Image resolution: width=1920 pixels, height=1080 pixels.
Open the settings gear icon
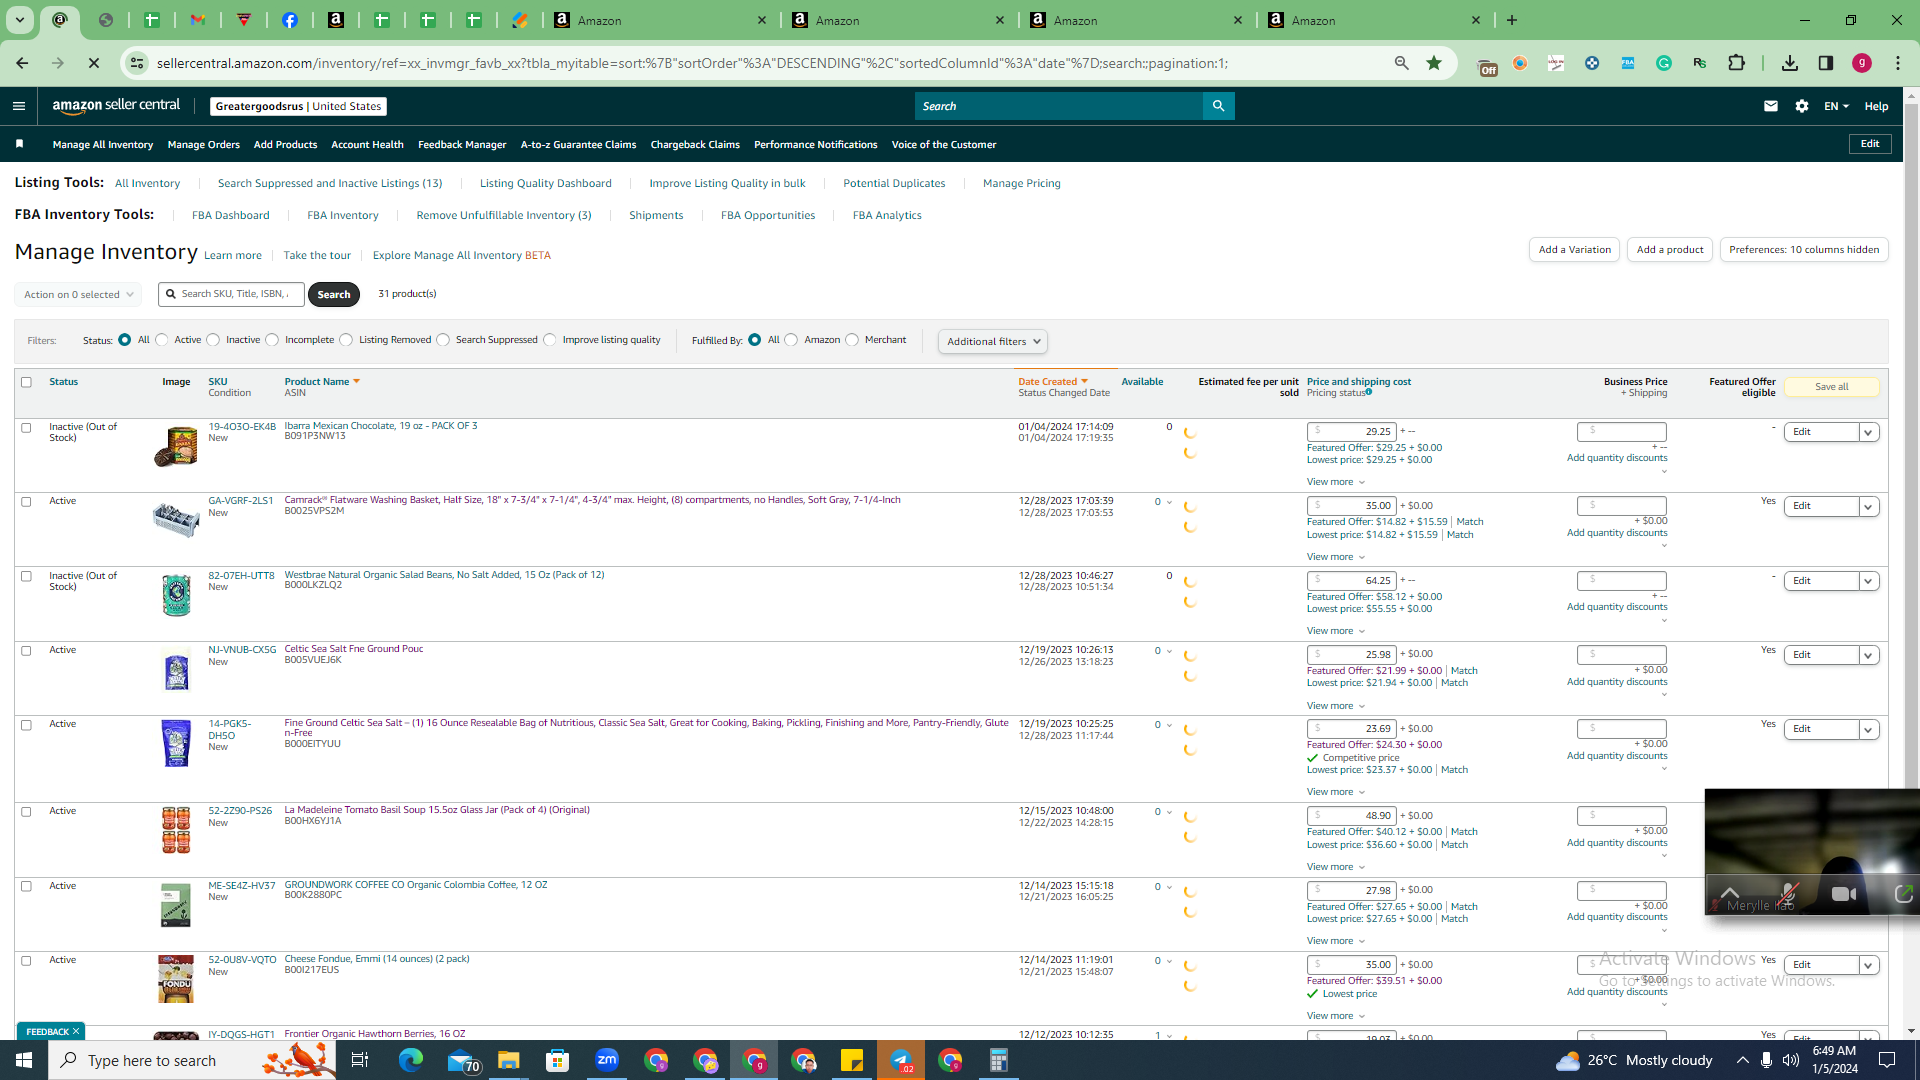1802,106
